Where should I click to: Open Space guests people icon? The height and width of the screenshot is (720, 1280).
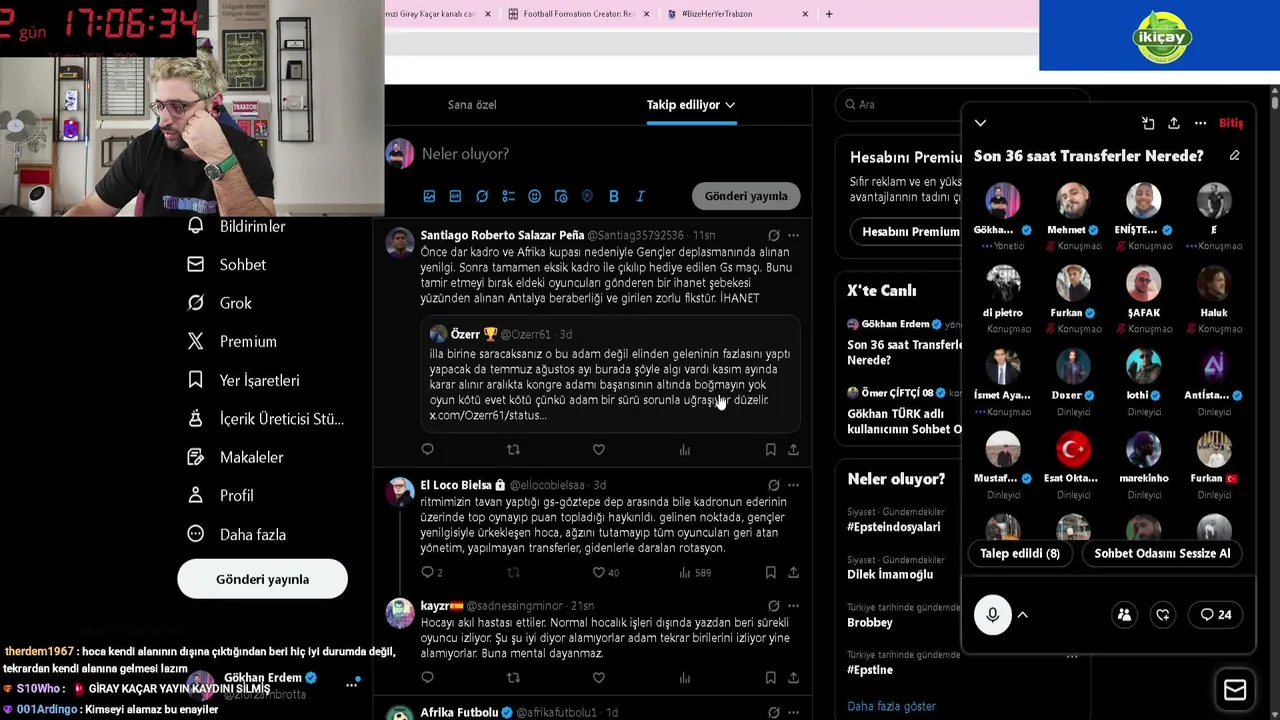tap(1124, 615)
